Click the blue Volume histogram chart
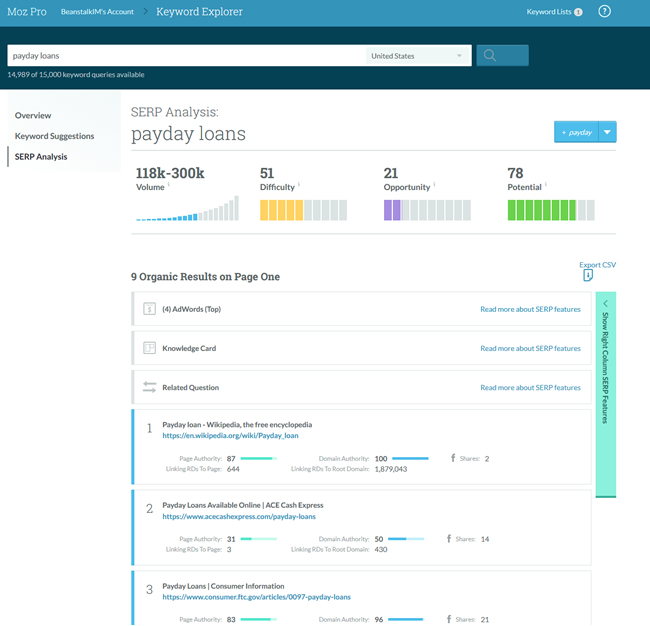 click(187, 208)
